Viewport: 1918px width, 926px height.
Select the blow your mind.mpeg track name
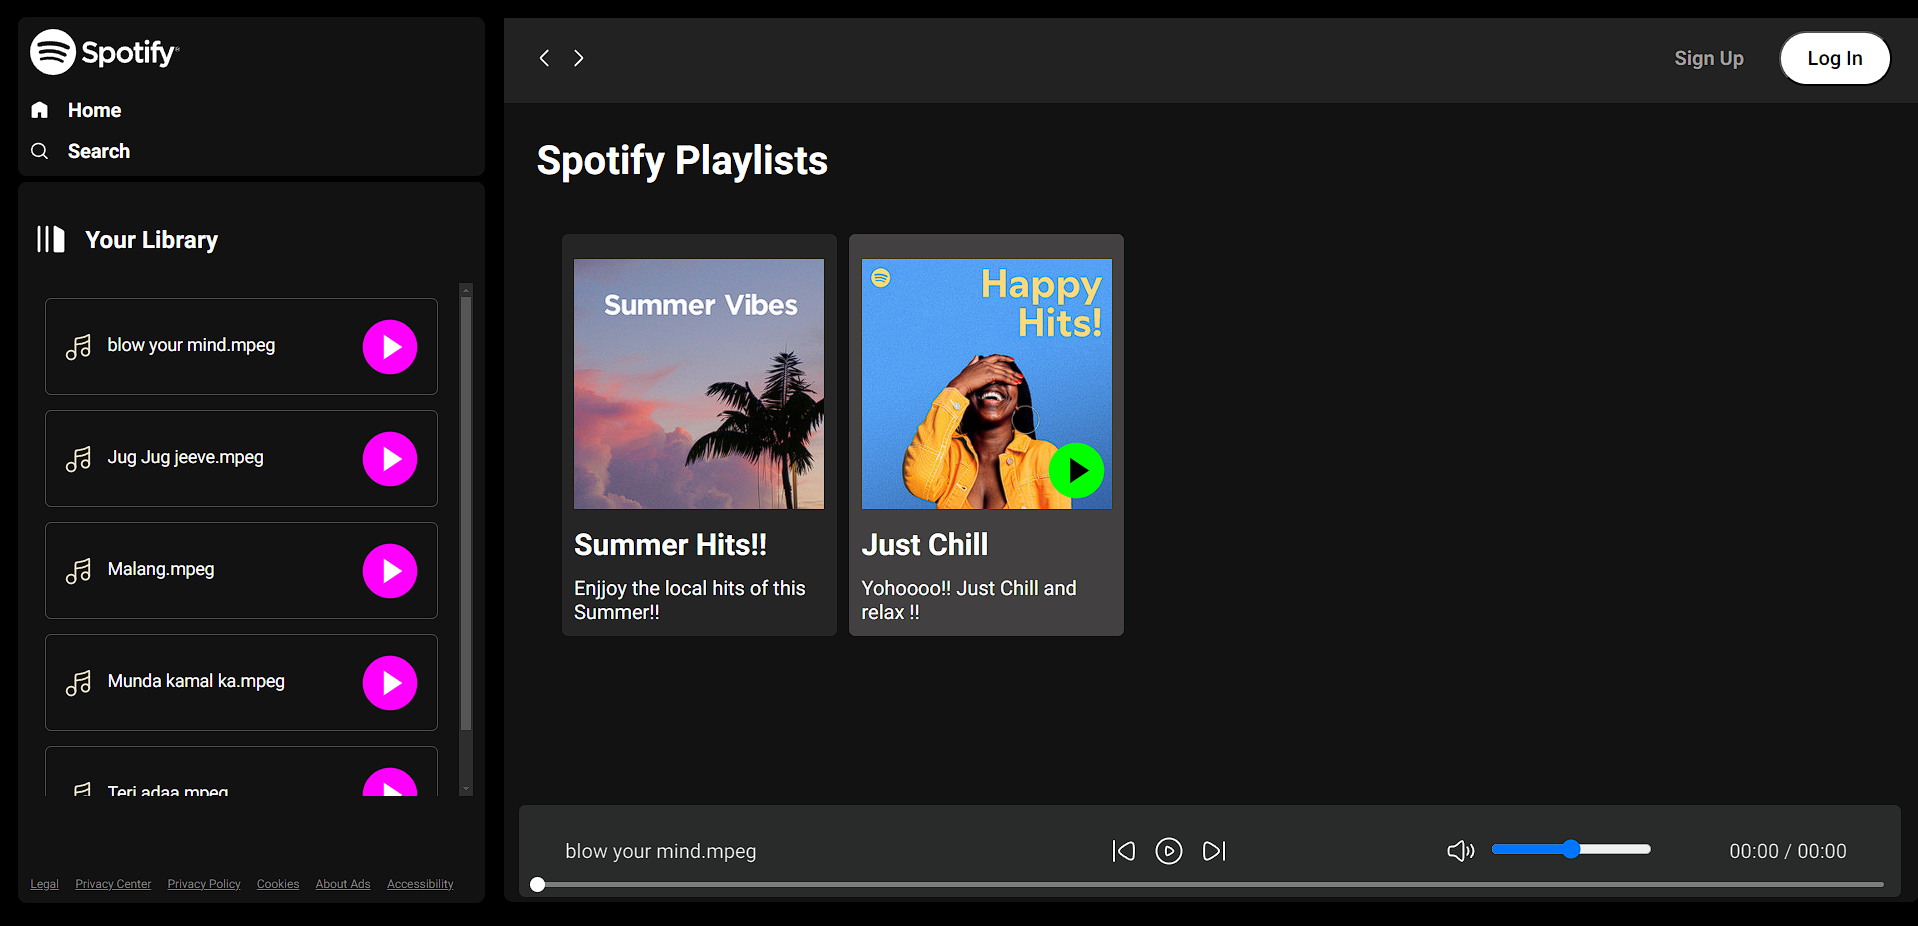(191, 345)
